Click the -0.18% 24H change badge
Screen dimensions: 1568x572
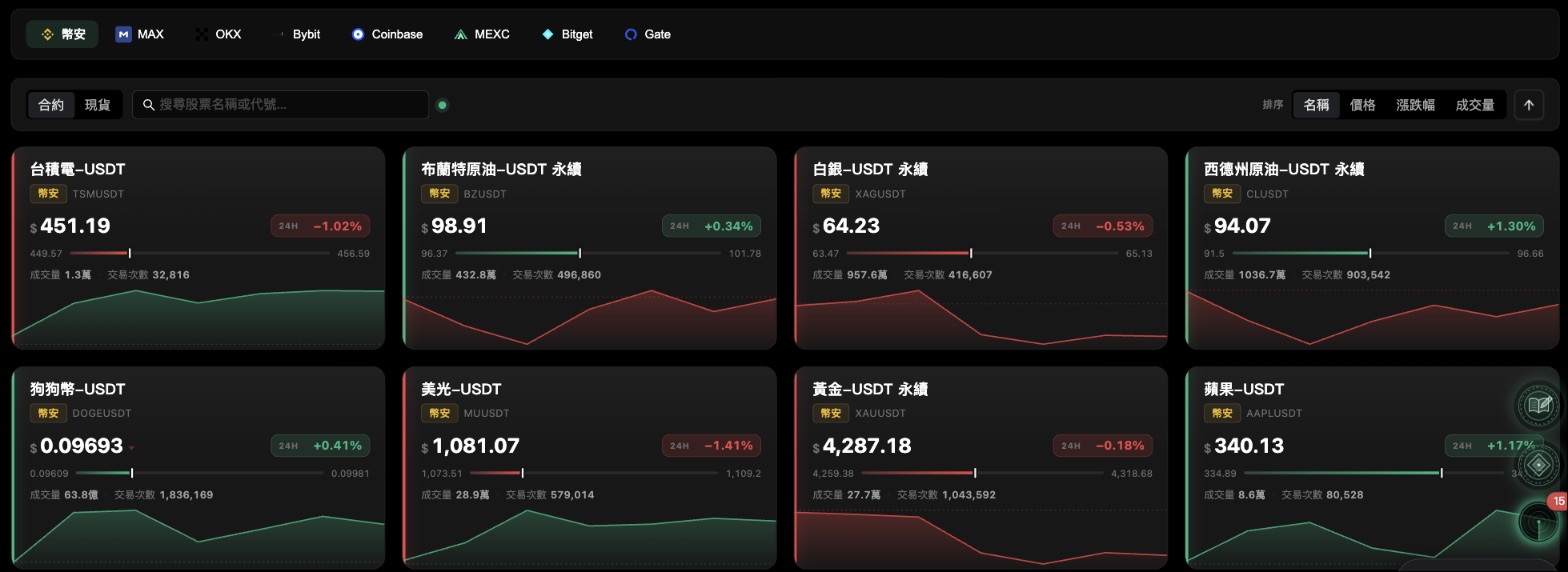pyautogui.click(x=1102, y=446)
